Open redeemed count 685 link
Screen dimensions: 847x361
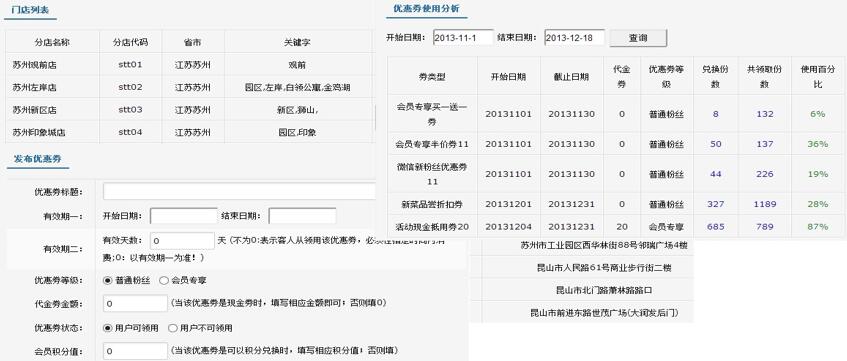pyautogui.click(x=715, y=226)
